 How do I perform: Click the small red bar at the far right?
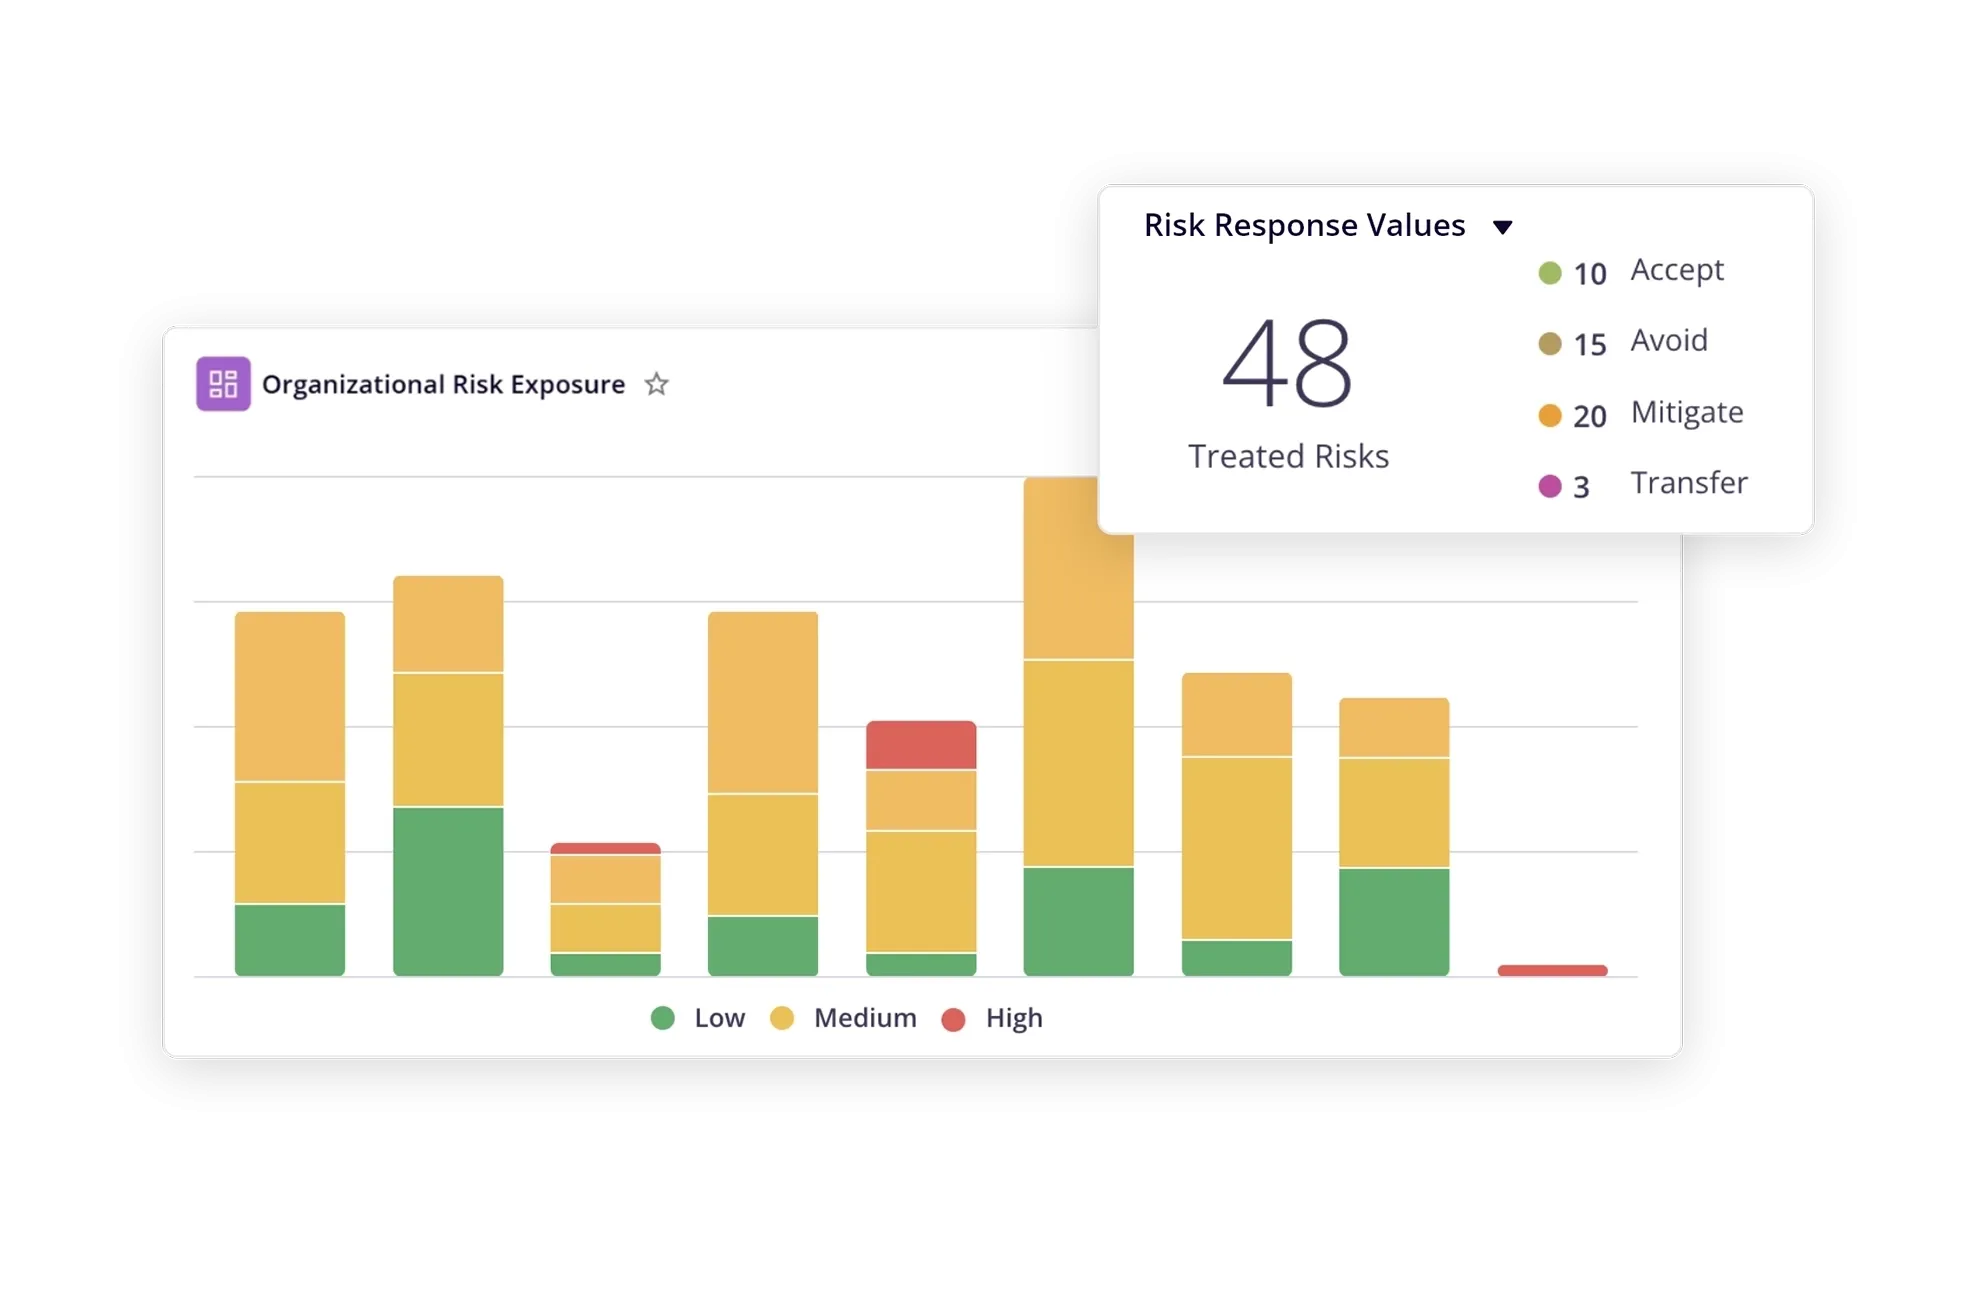point(1552,970)
